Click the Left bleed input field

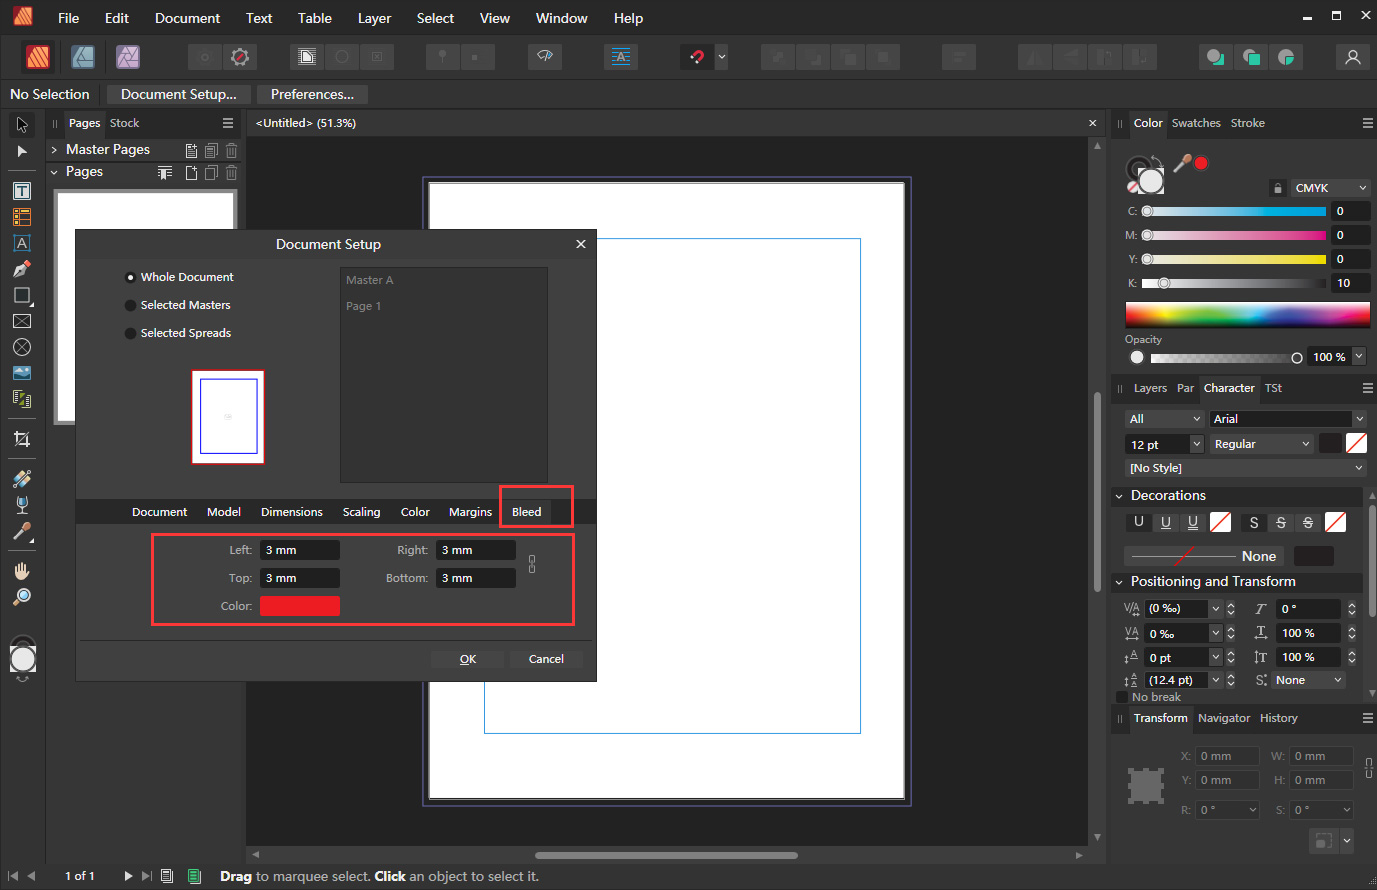pos(300,550)
